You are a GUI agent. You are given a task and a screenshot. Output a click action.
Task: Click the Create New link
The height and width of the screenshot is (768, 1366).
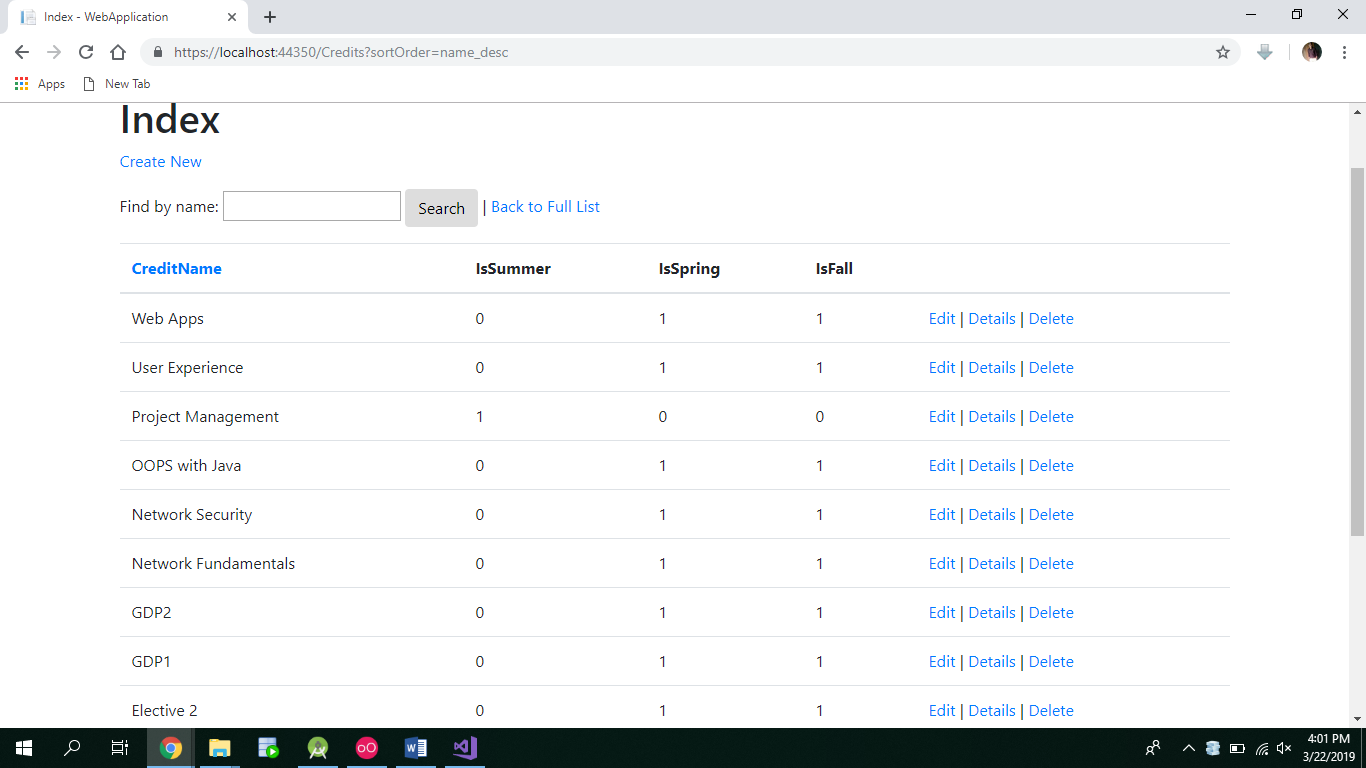(x=161, y=162)
